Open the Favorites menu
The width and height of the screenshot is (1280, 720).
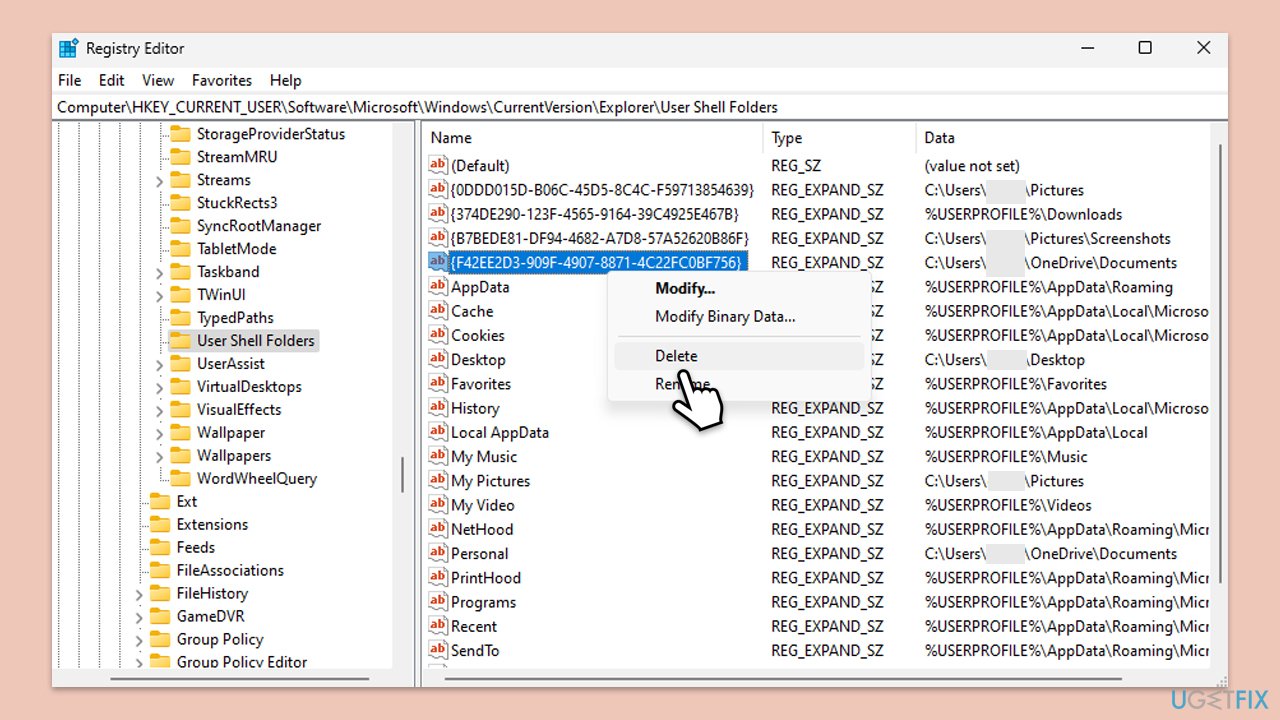coord(222,80)
